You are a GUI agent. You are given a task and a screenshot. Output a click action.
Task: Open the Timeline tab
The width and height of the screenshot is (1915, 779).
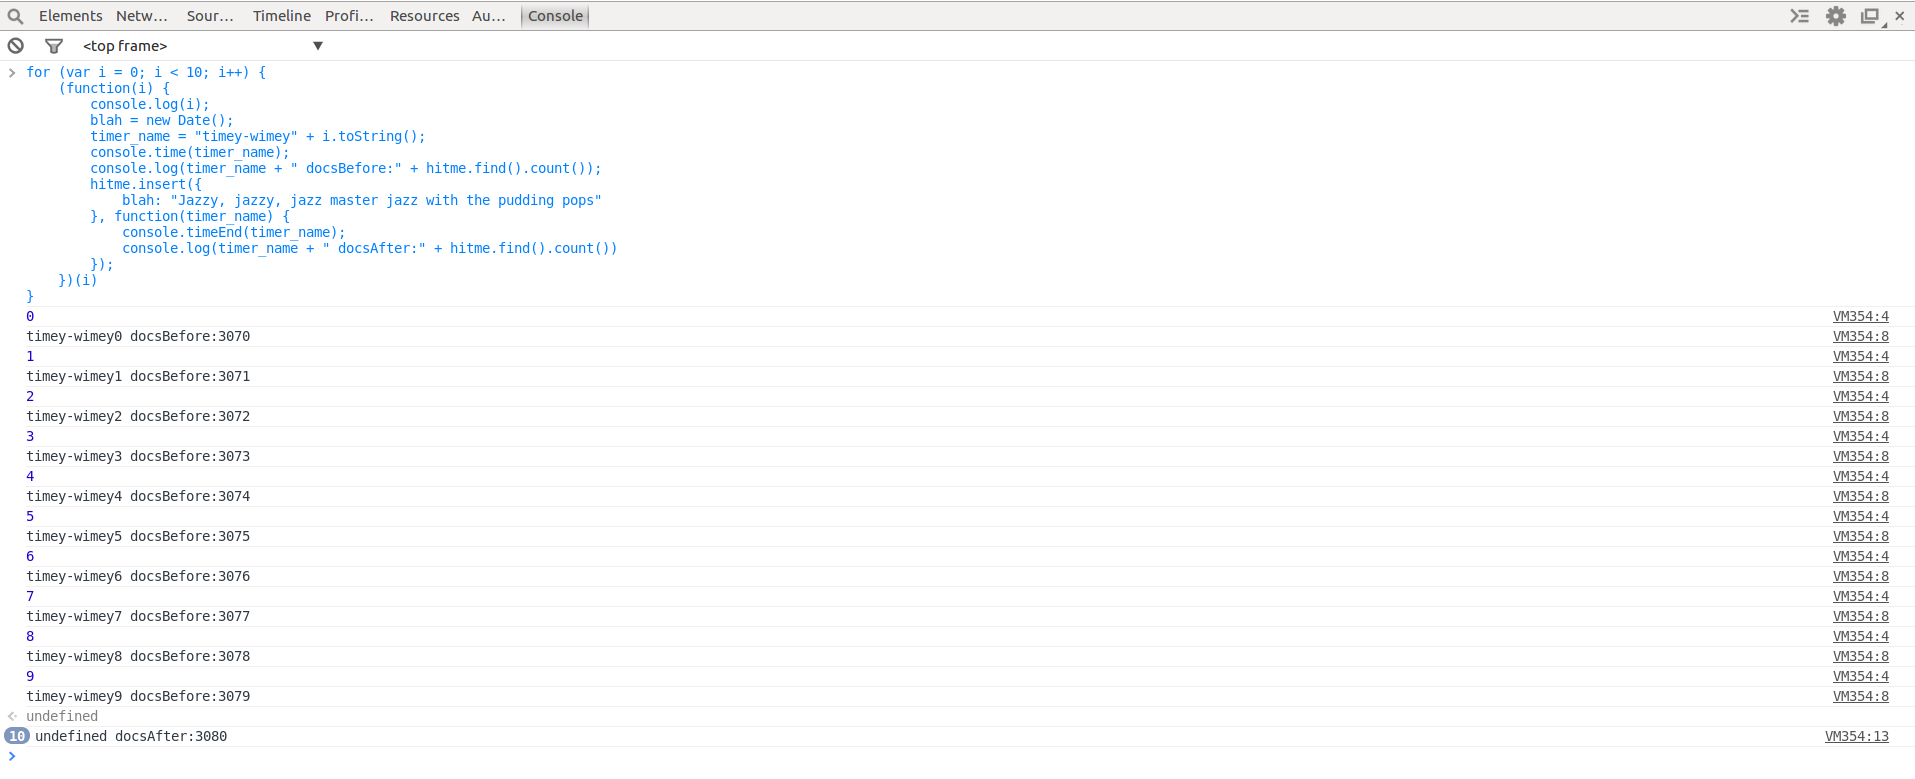pyautogui.click(x=281, y=16)
